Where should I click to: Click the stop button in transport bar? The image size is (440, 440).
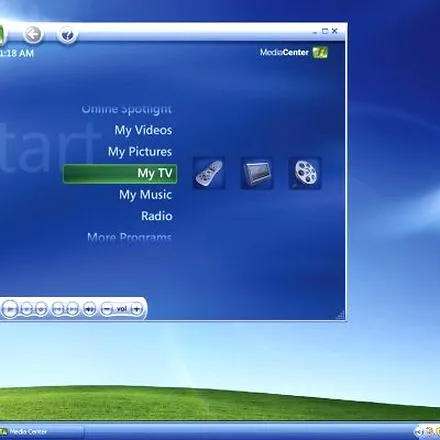coord(26,309)
